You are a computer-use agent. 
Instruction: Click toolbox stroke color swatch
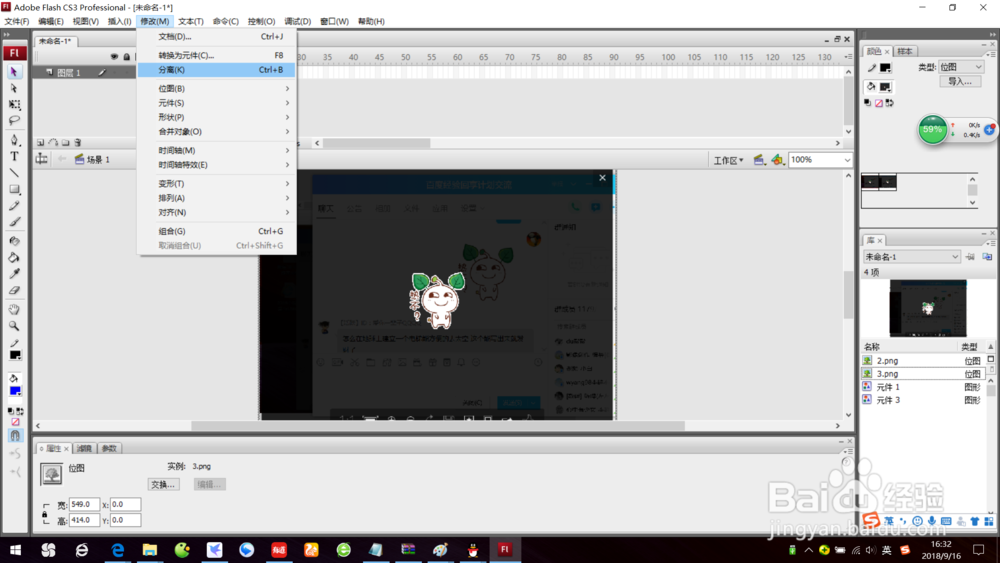point(15,355)
